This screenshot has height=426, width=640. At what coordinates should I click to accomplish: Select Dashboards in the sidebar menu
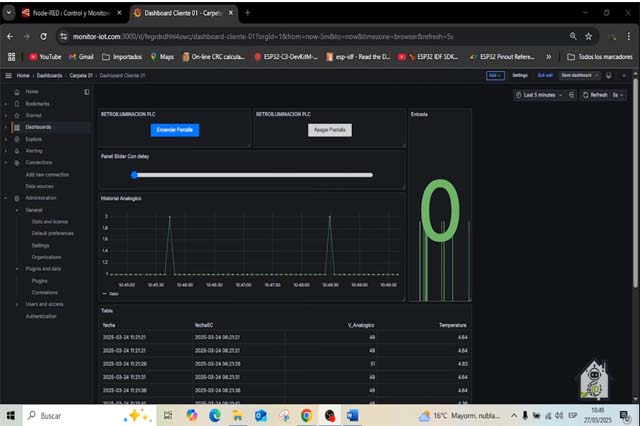[x=39, y=127]
